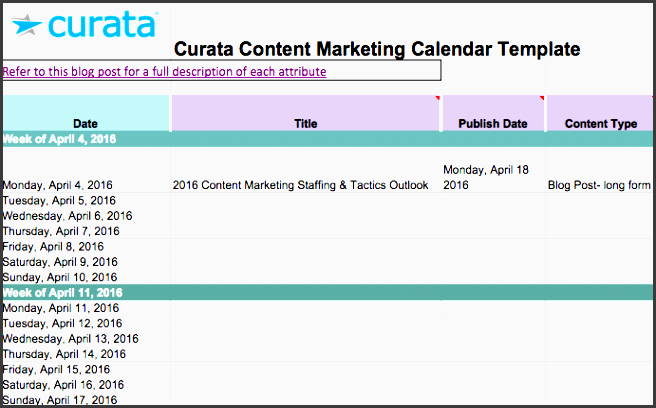The height and width of the screenshot is (408, 656).
Task: Select the Thursday, April 14, 2016 cell
Action: pyautogui.click(x=63, y=354)
